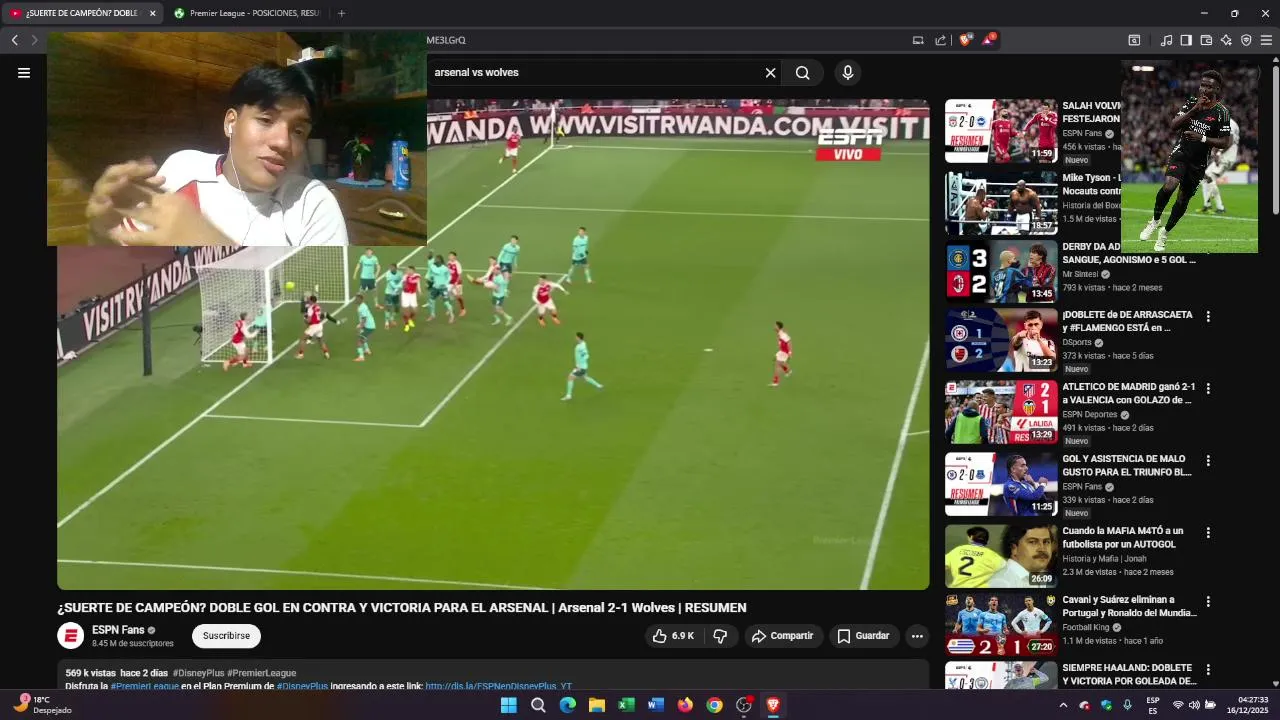Click the #PremierLeague hashtag above description
This screenshot has height=720, width=1280.
[262, 673]
